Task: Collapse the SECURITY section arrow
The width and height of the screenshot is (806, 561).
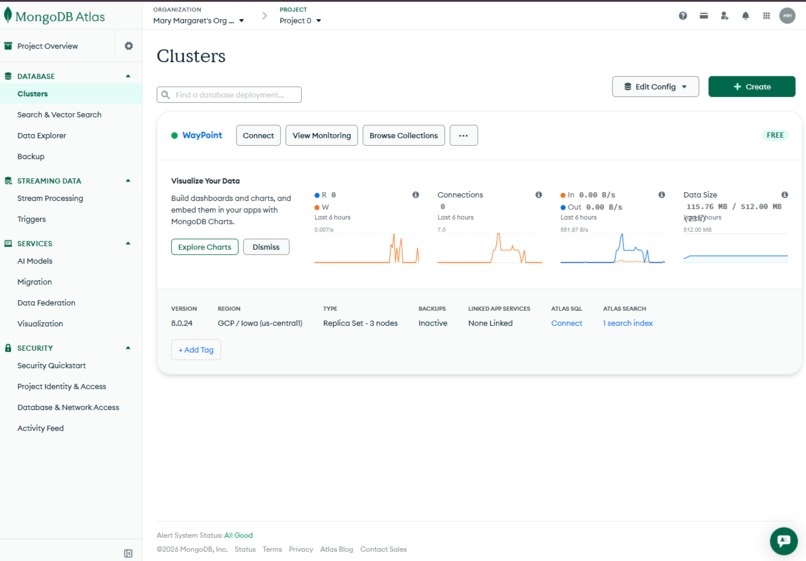Action: [128, 348]
